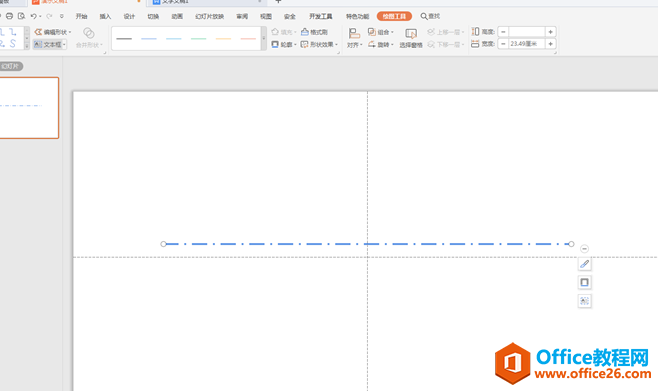Open the Fill (填充) dropdown
The width and height of the screenshot is (658, 391).
284,32
